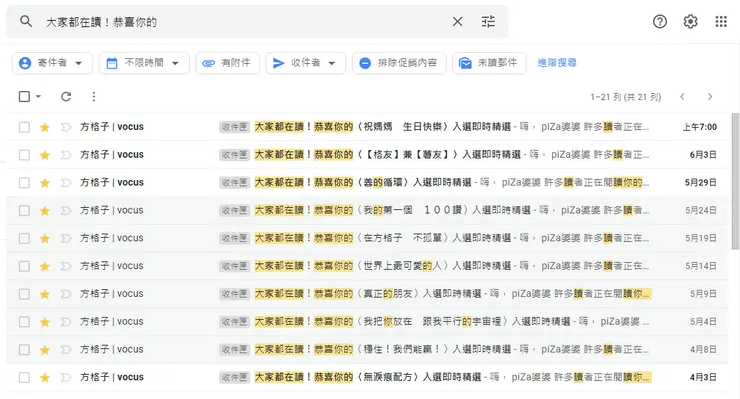Clear the search with X icon
This screenshot has height=399, width=740.
click(x=457, y=21)
